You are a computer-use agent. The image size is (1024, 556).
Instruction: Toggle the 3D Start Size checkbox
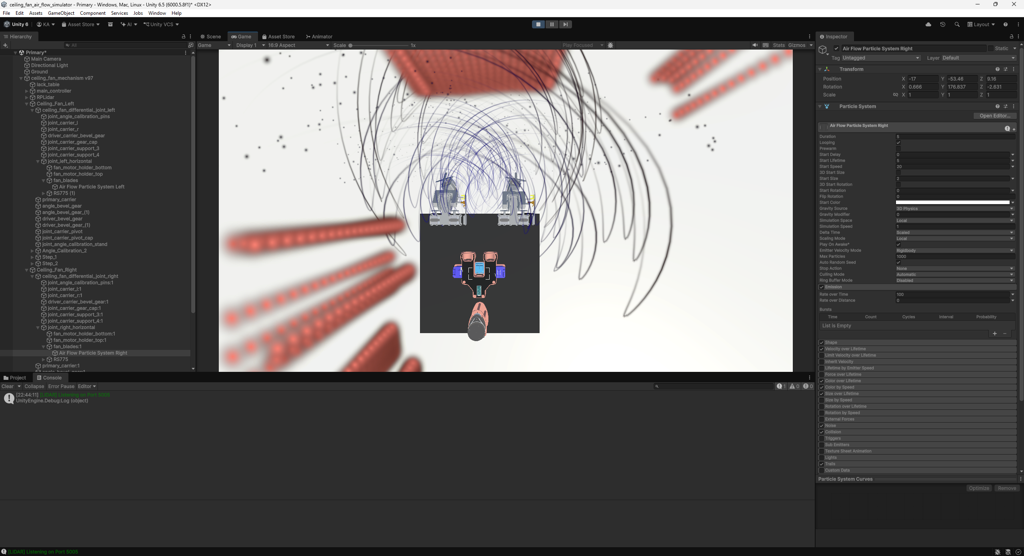pyautogui.click(x=899, y=172)
